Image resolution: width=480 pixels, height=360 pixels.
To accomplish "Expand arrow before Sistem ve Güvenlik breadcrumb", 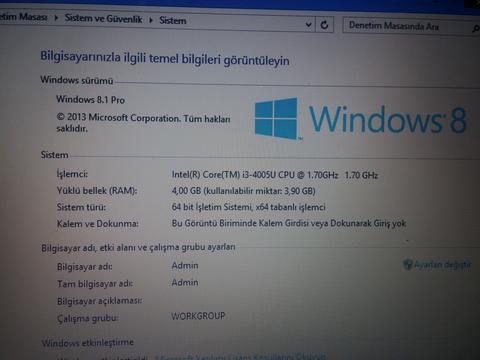I will tap(56, 17).
